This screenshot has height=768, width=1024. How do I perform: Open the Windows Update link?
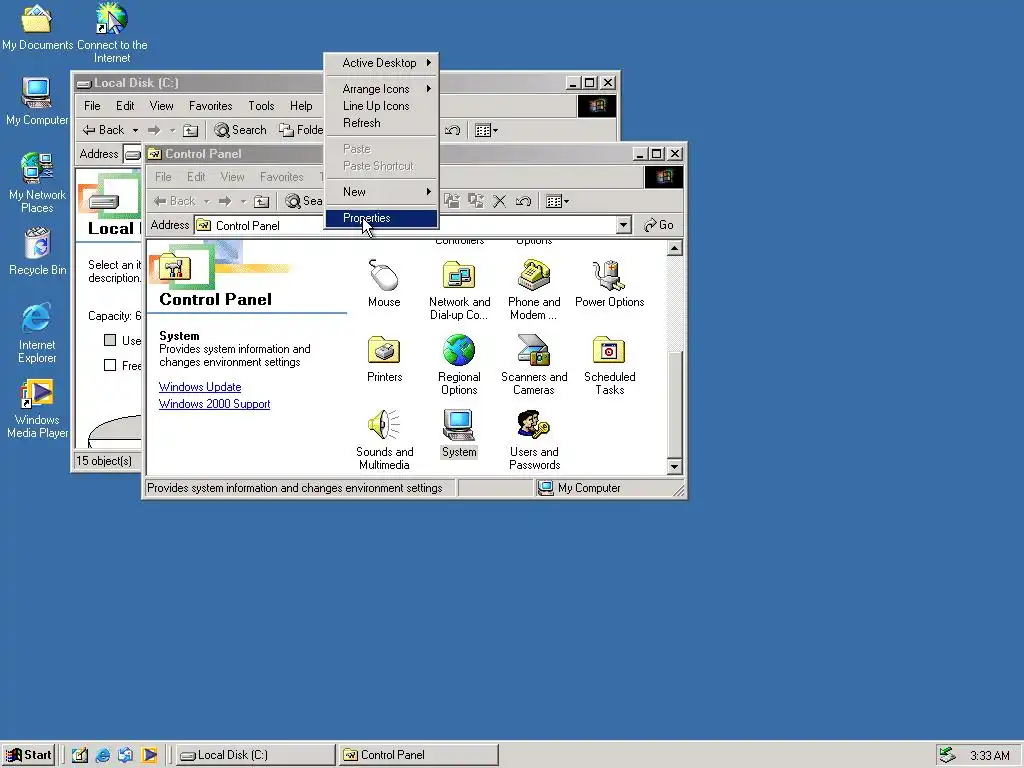click(200, 387)
